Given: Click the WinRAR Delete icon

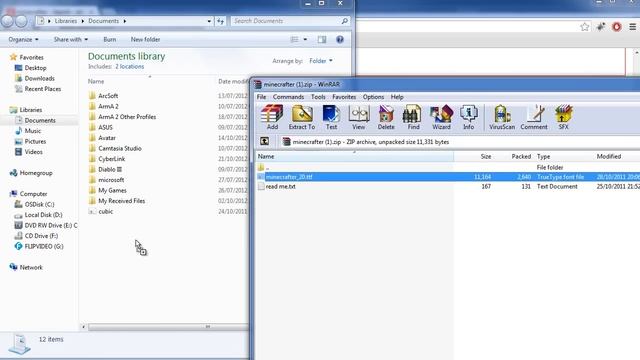Looking at the screenshot, I should pyautogui.click(x=386, y=117).
